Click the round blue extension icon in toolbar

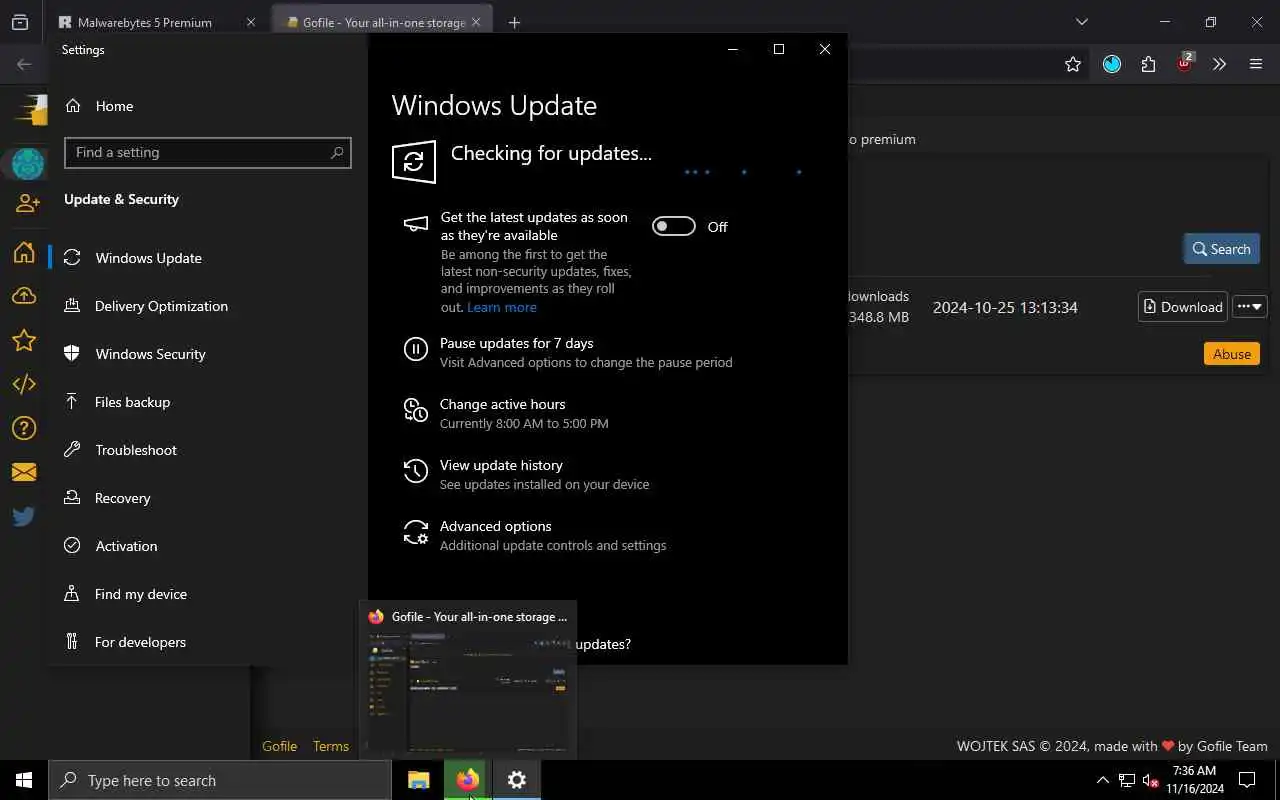(x=1112, y=64)
